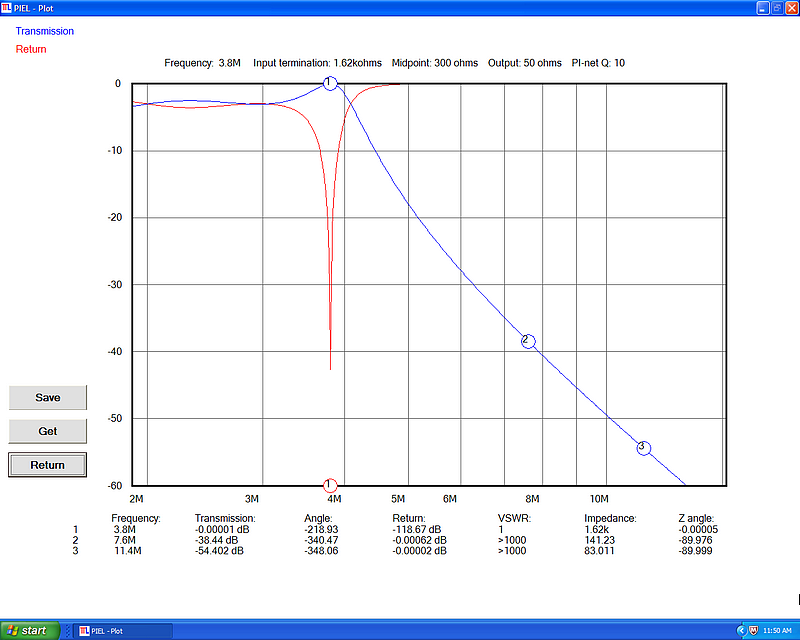Click impedance value 83.011
Screen dimensions: 800x640
[599, 551]
